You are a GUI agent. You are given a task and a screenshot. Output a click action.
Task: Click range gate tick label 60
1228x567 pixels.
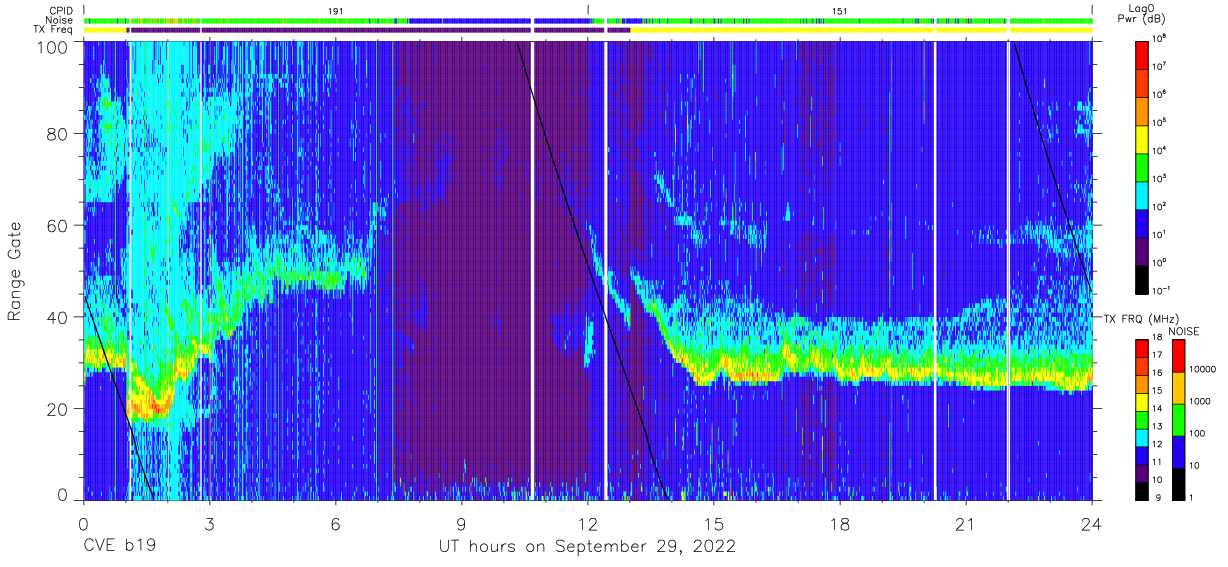coord(57,226)
